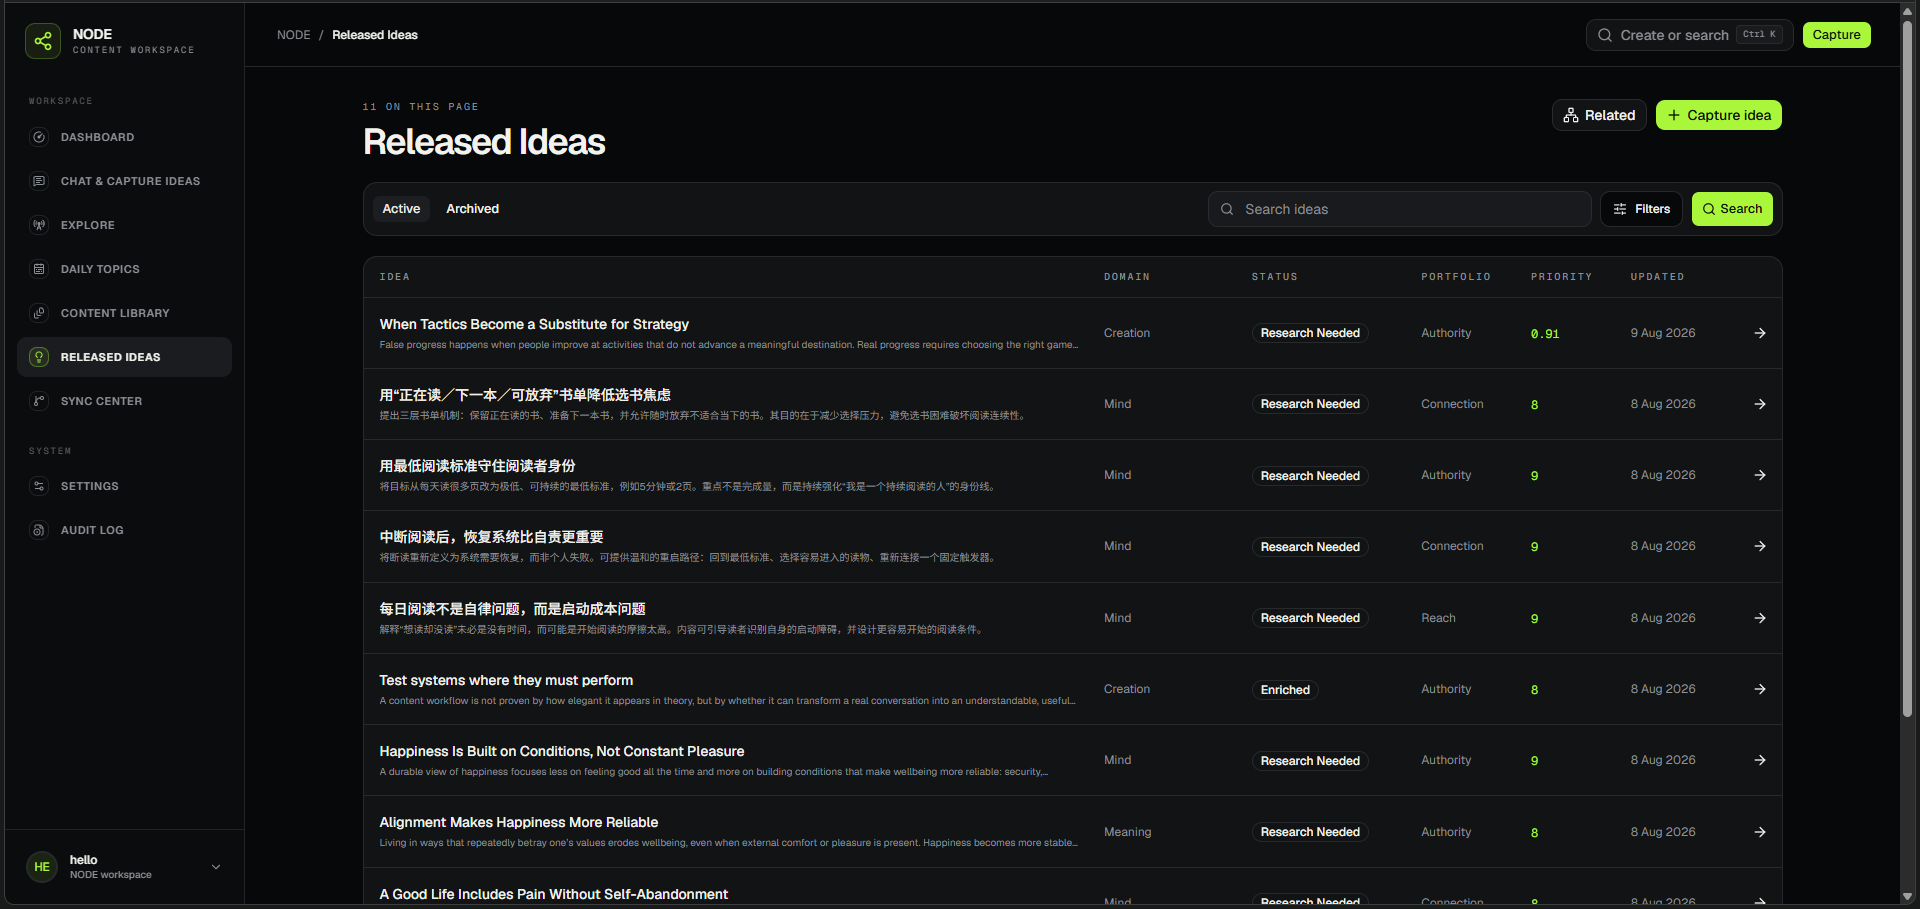Switch to the Active tab
This screenshot has width=1920, height=909.
click(401, 209)
